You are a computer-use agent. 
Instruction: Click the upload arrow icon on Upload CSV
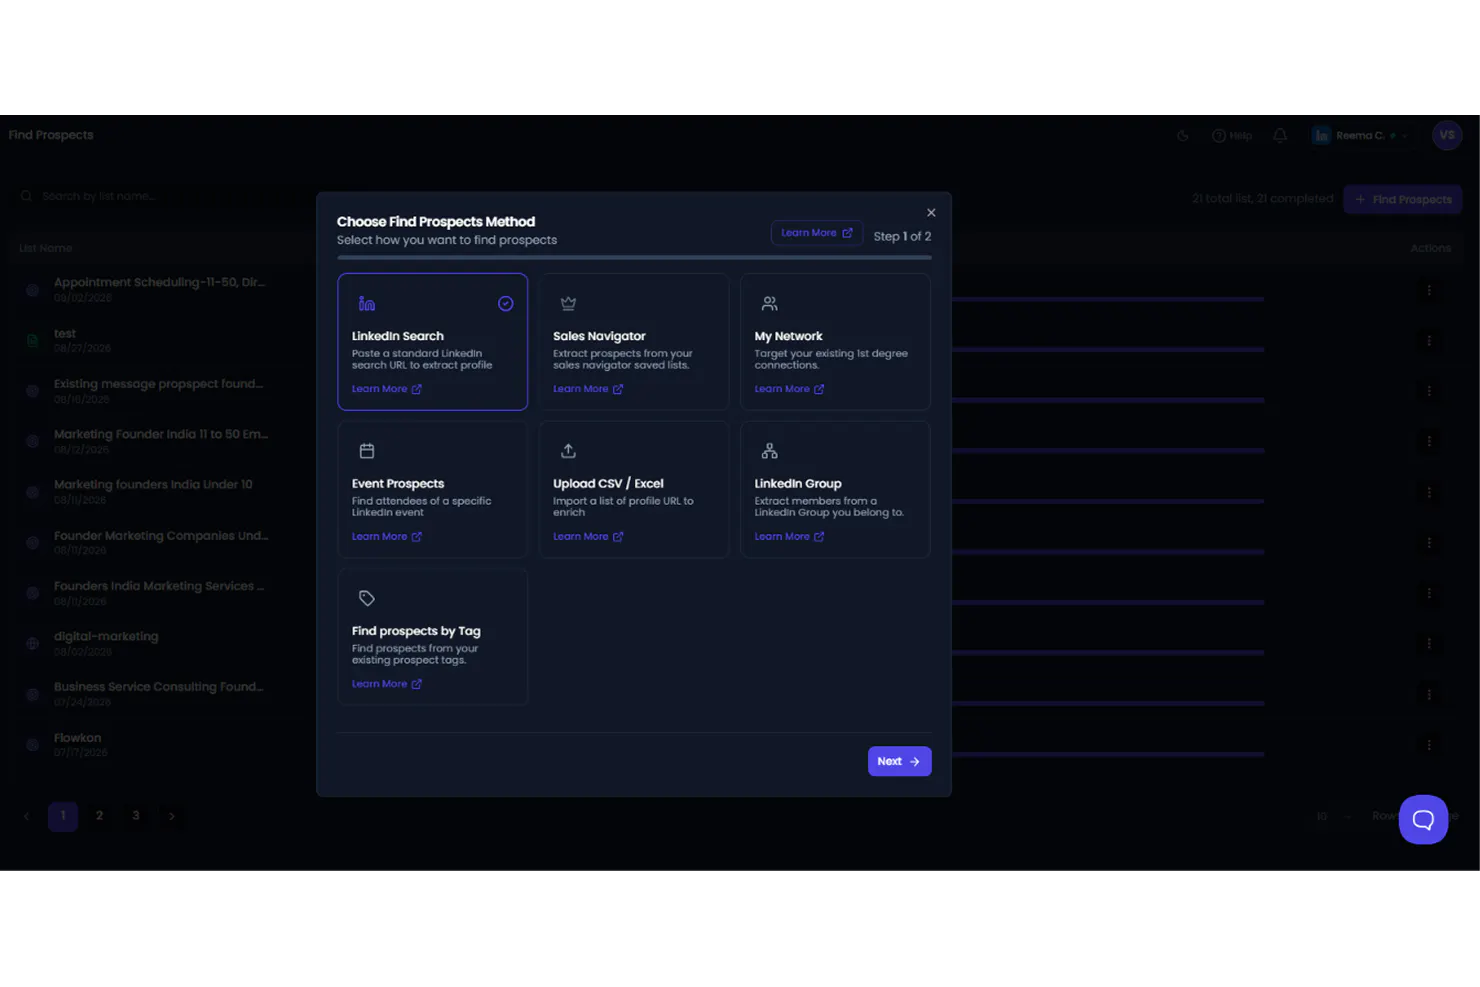pyautogui.click(x=568, y=451)
